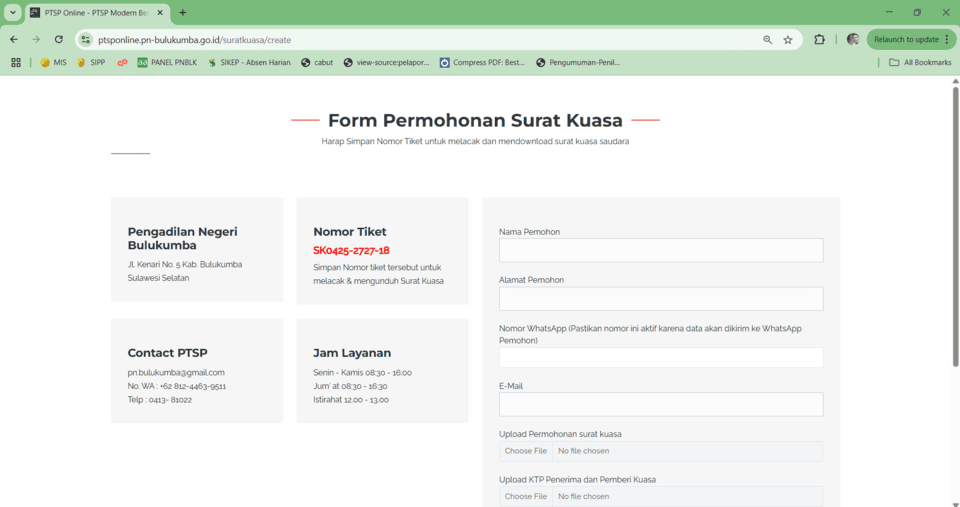Open the SIPP bookmark
This screenshot has width=960, height=507.
(x=91, y=62)
